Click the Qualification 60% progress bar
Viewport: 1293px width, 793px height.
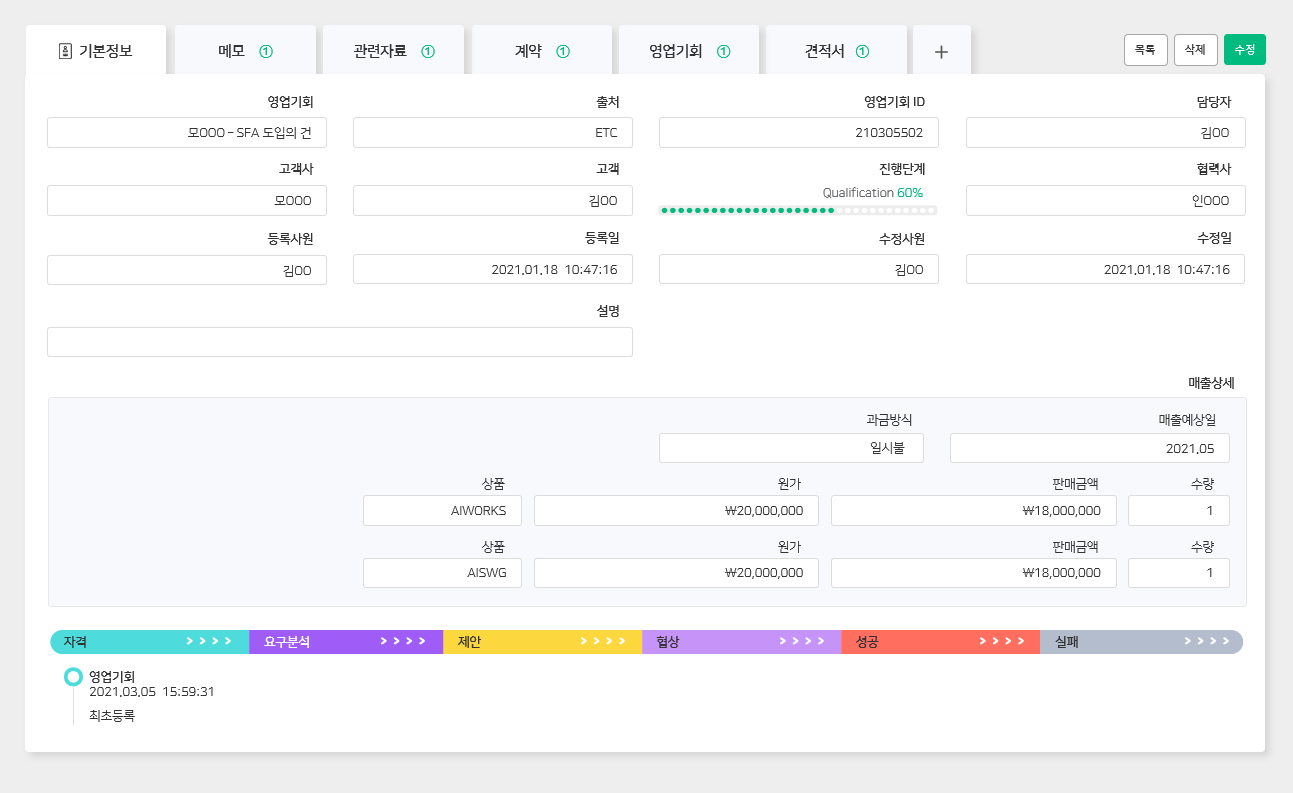798,210
